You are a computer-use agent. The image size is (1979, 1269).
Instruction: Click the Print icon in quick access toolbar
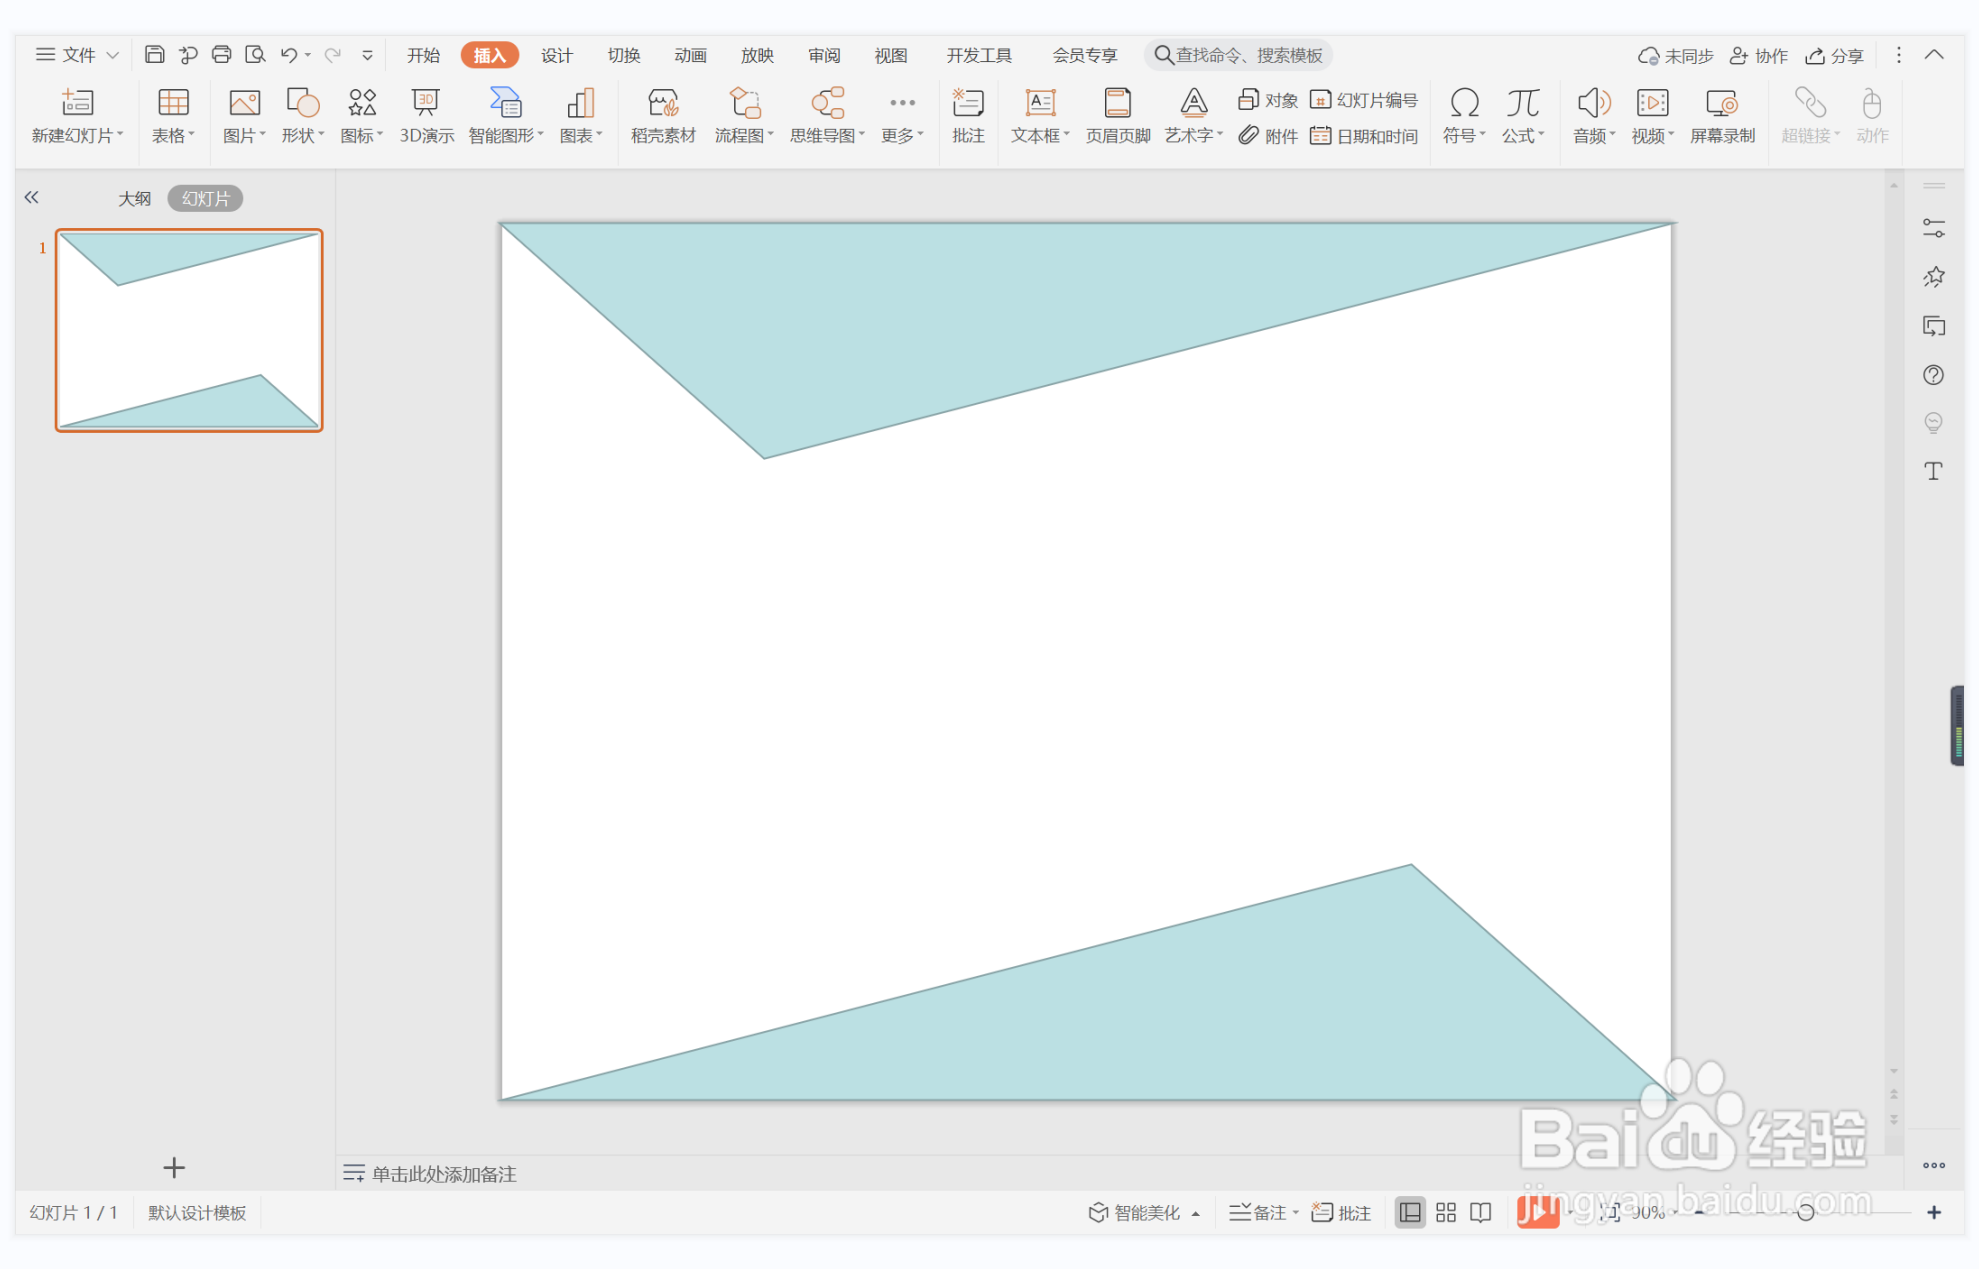click(221, 55)
